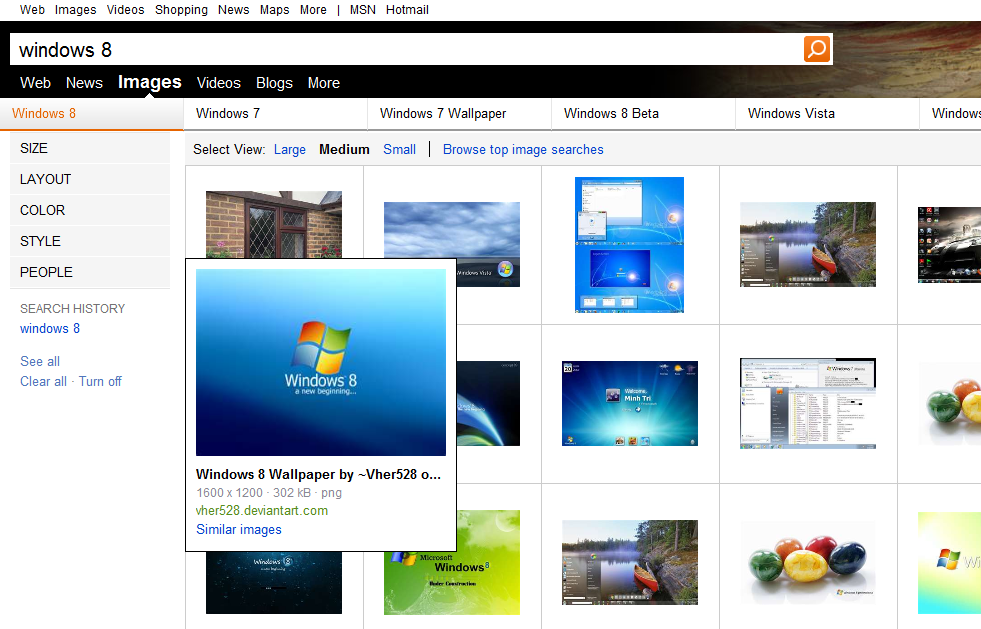Click Similar images link

(239, 529)
